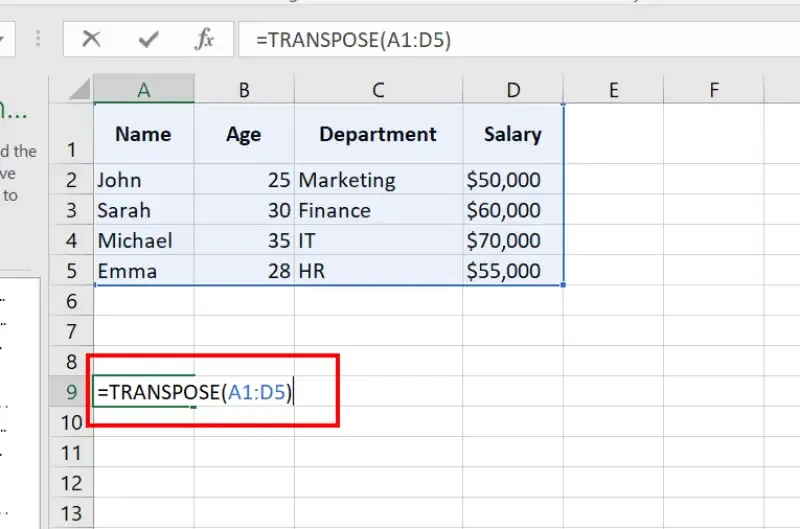Click inside the formula bar text
Viewport: 800px width, 529px height.
click(519, 39)
